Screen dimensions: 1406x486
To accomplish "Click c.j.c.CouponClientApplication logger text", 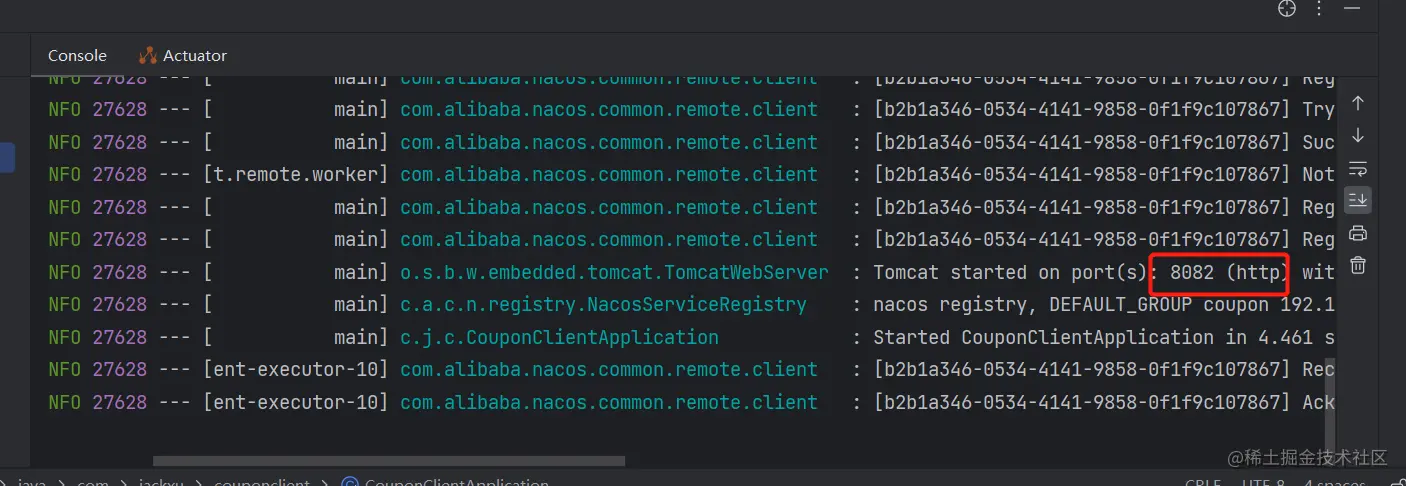I will [x=559, y=337].
